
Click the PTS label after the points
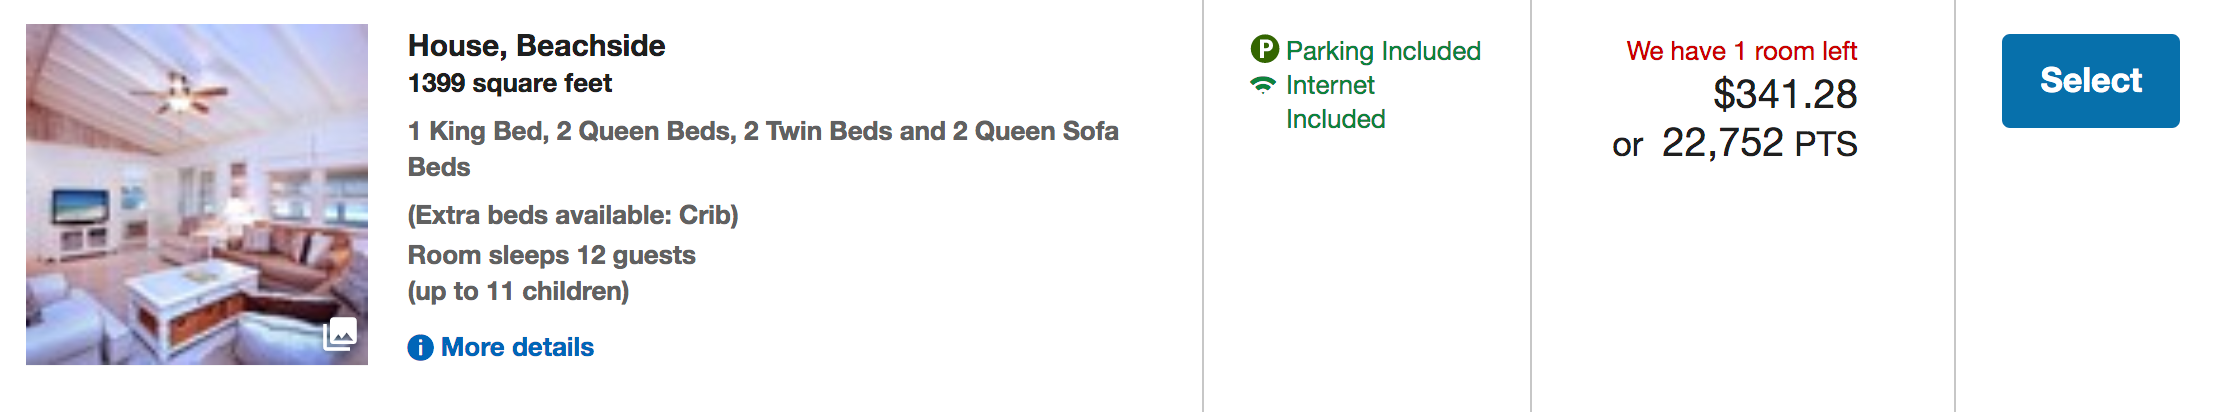click(1826, 145)
